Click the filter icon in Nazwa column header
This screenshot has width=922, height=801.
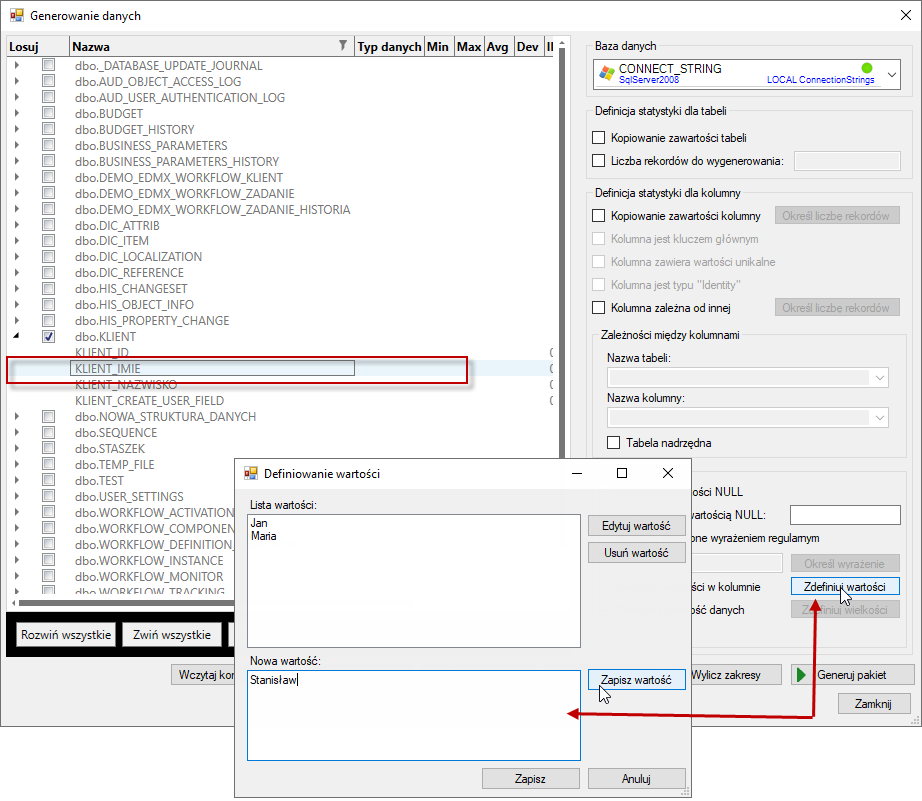coord(343,46)
